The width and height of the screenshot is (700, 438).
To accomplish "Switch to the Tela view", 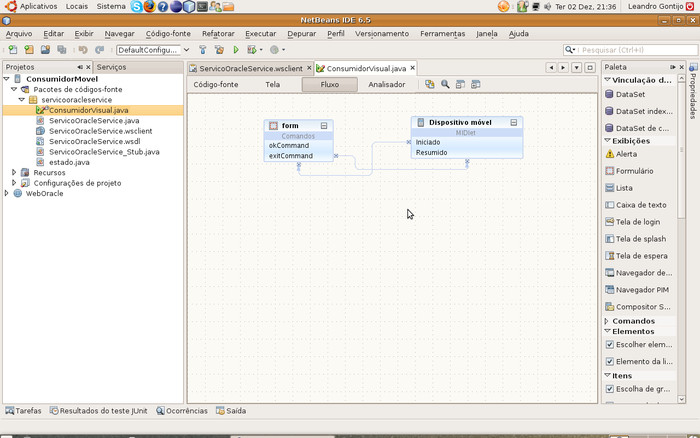I will [272, 84].
